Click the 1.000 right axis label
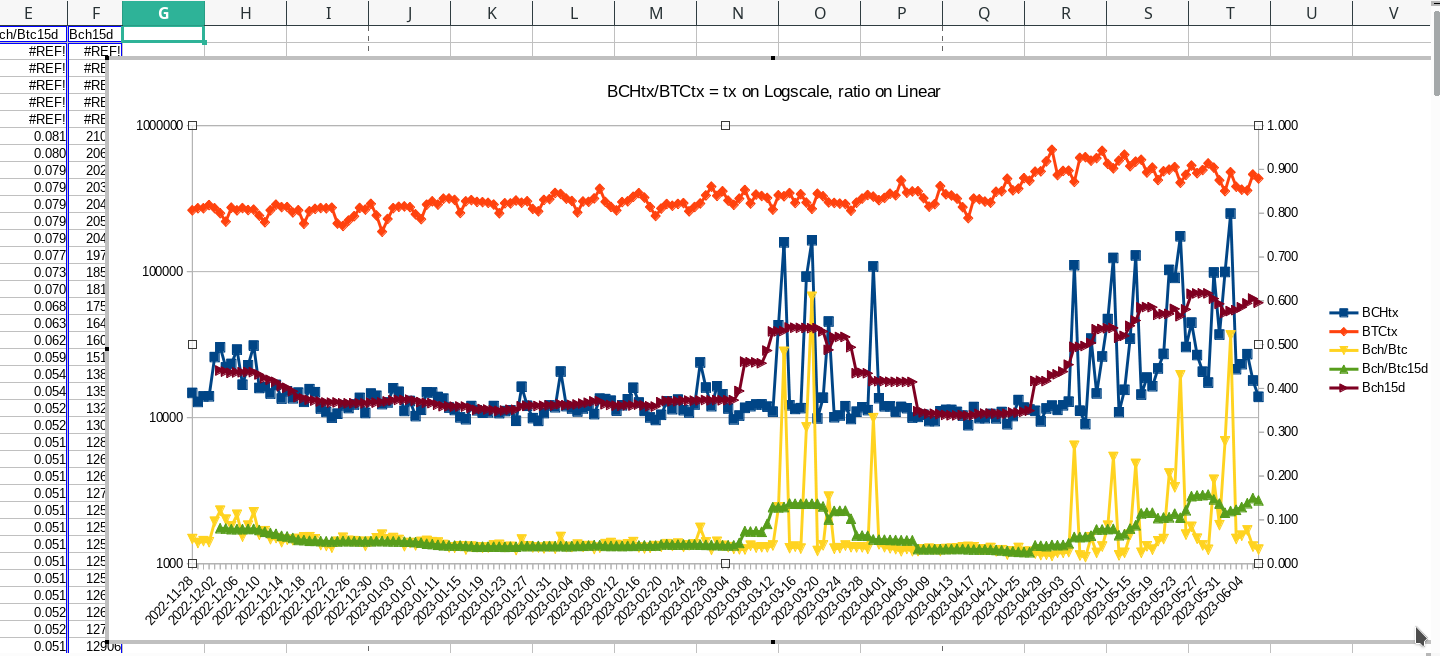The height and width of the screenshot is (656, 1440). pyautogui.click(x=1282, y=125)
